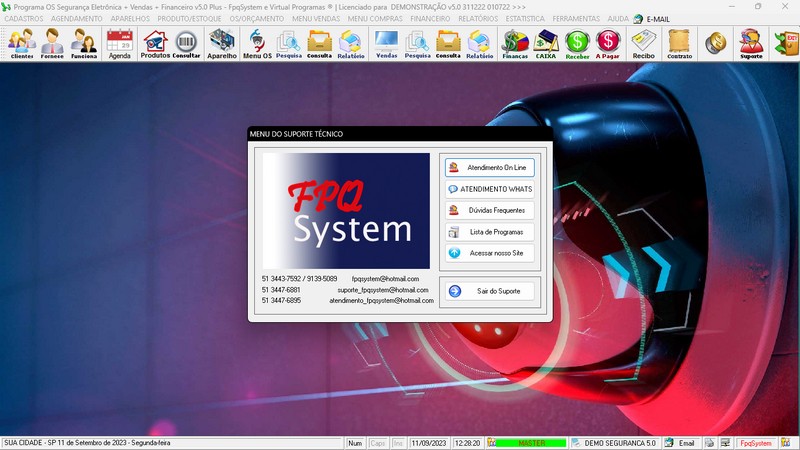Open the FERRAMENTAS menu
The height and width of the screenshot is (450, 800).
click(x=576, y=18)
